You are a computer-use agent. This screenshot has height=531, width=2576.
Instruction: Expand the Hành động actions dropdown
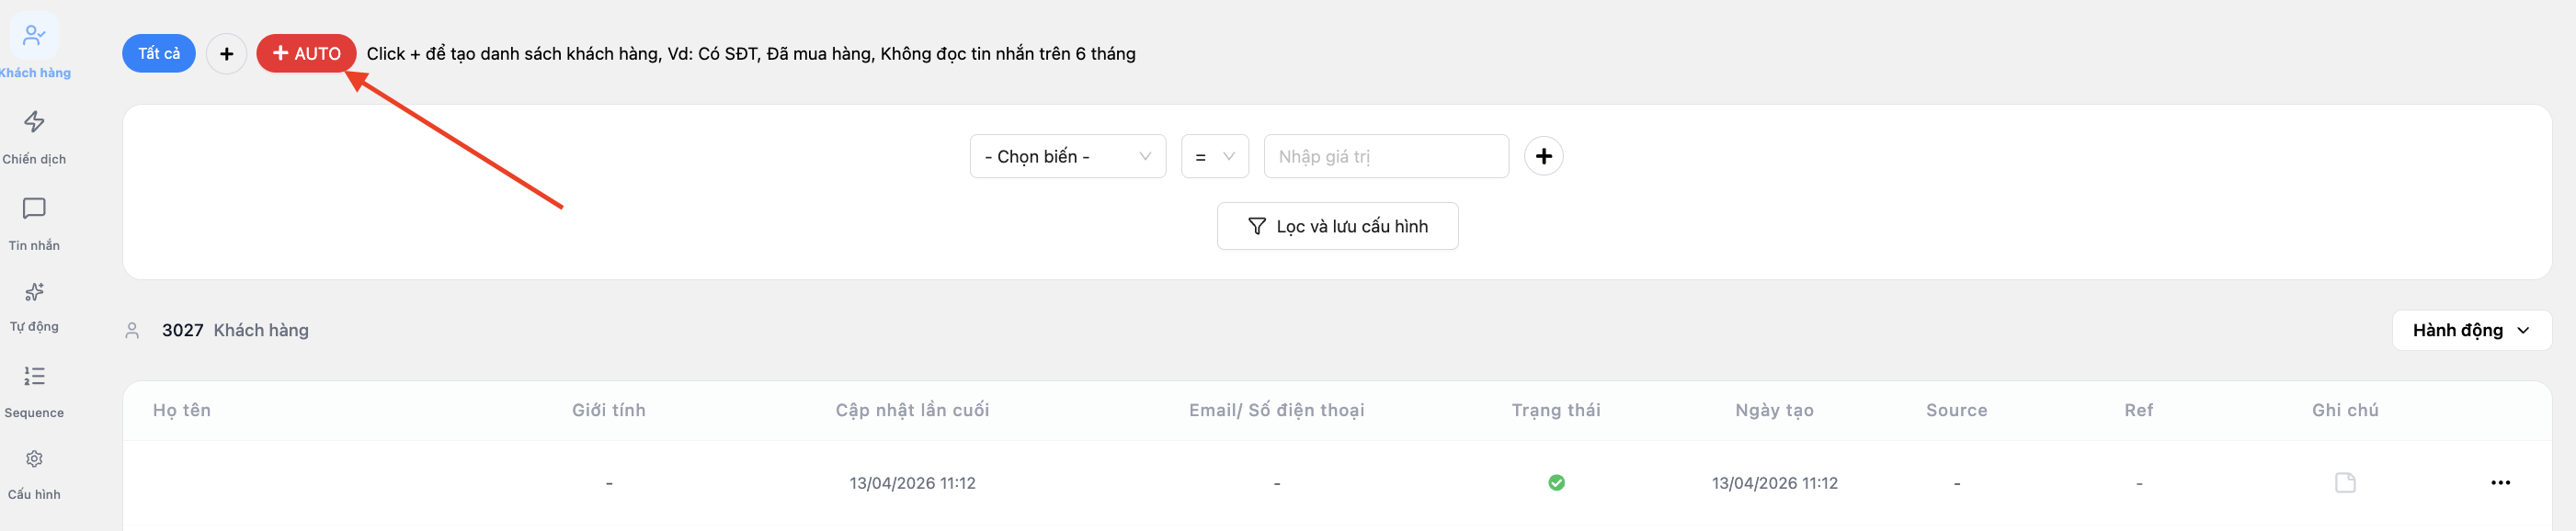tap(2471, 330)
